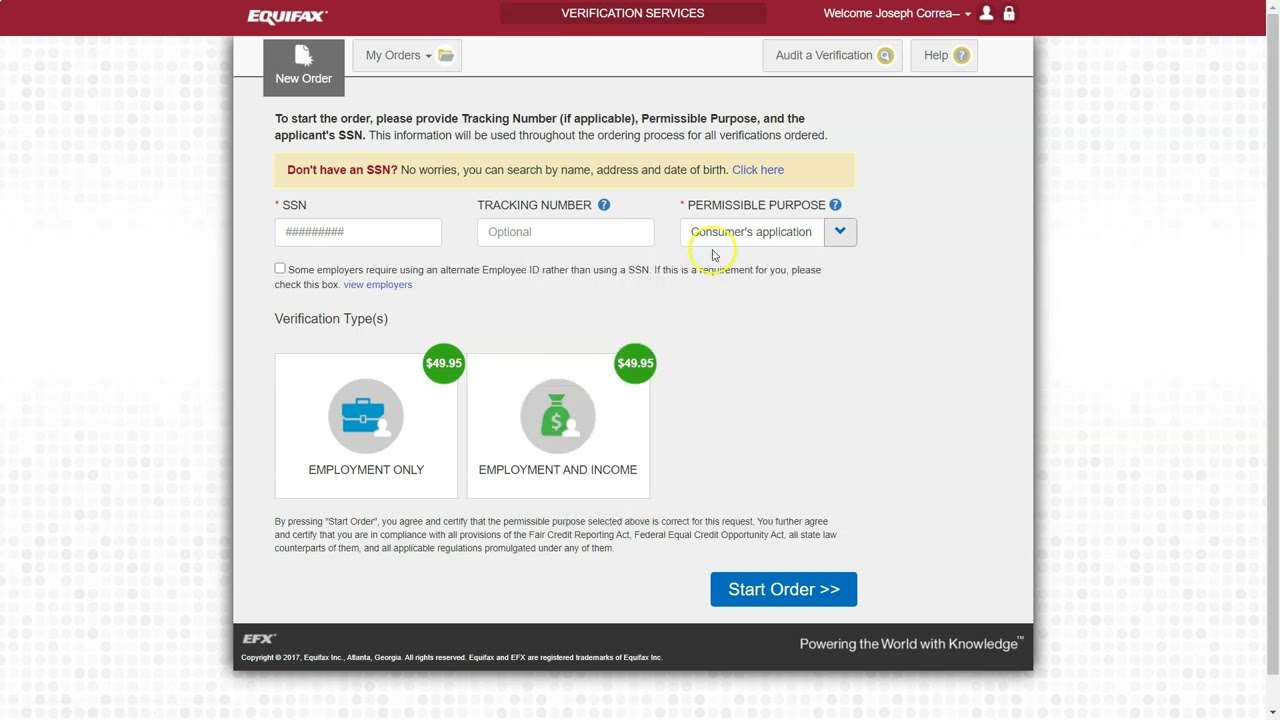
Task: Click the Start Order button
Action: [x=784, y=589]
